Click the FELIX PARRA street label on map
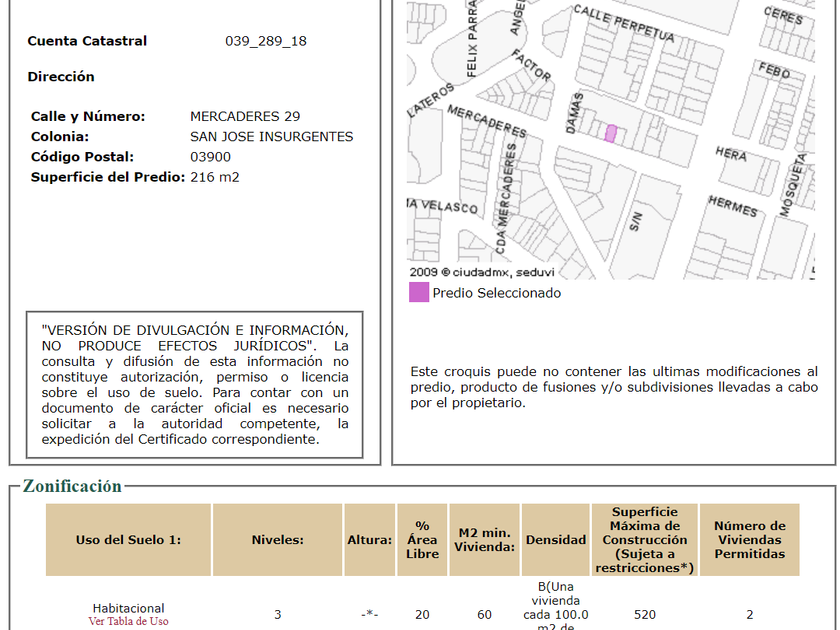Viewport: 840px width, 630px height. coord(471,39)
